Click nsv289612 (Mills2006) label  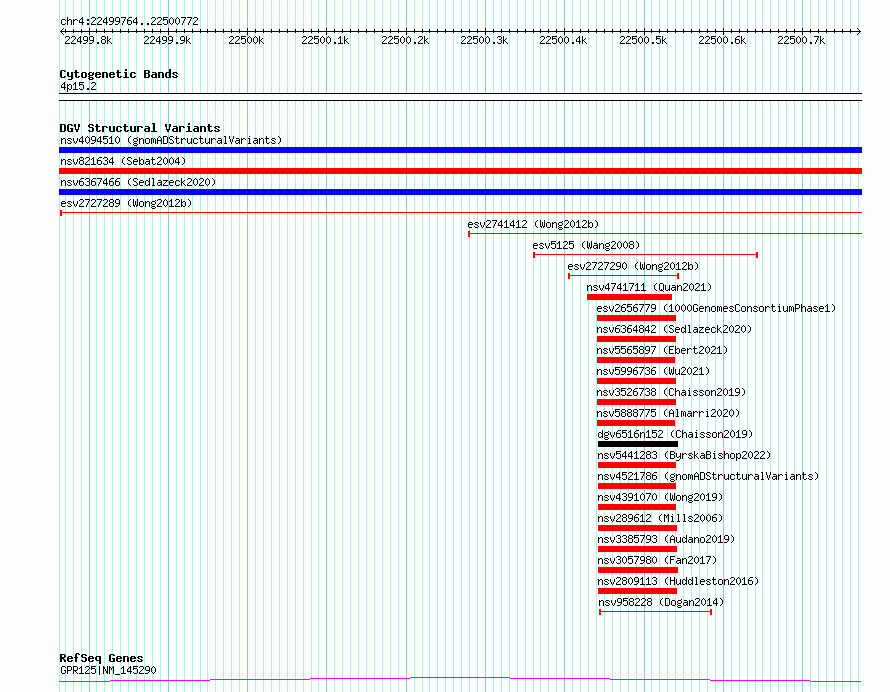click(x=660, y=518)
